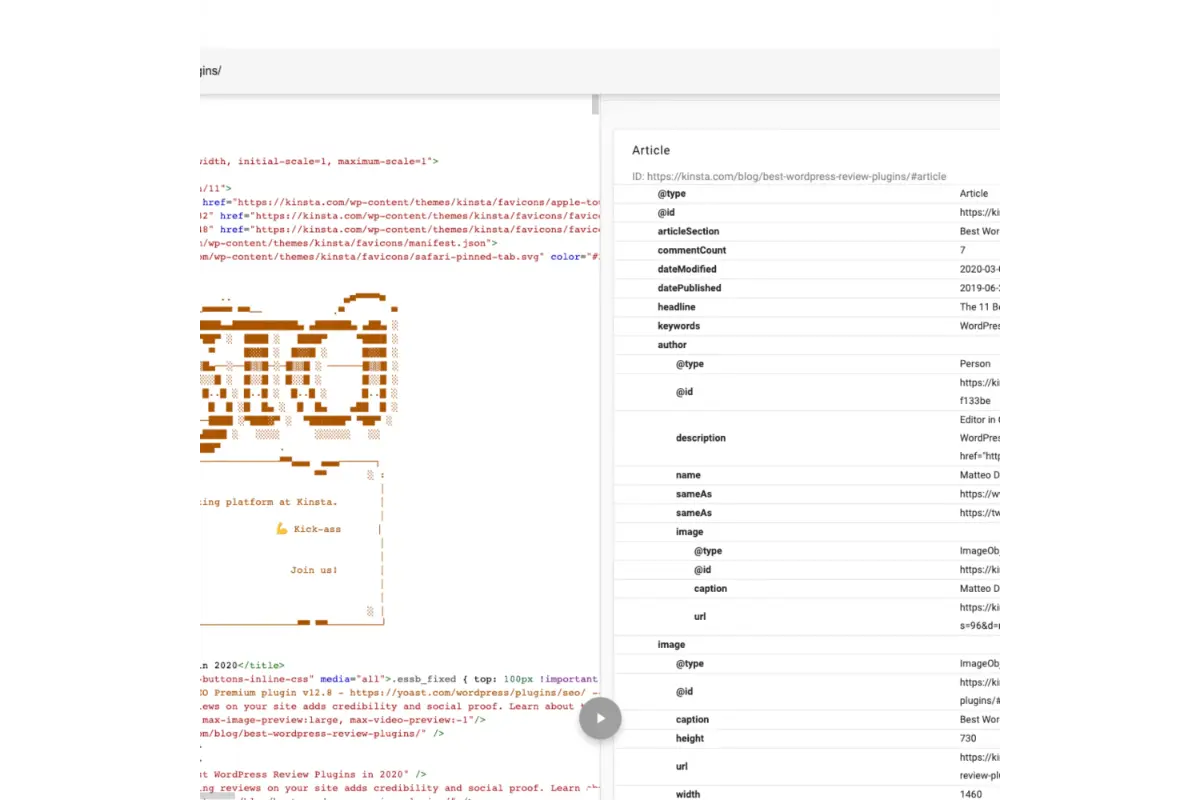Click the "Join us!" text in the code
This screenshot has height=800, width=1200.
tap(314, 570)
